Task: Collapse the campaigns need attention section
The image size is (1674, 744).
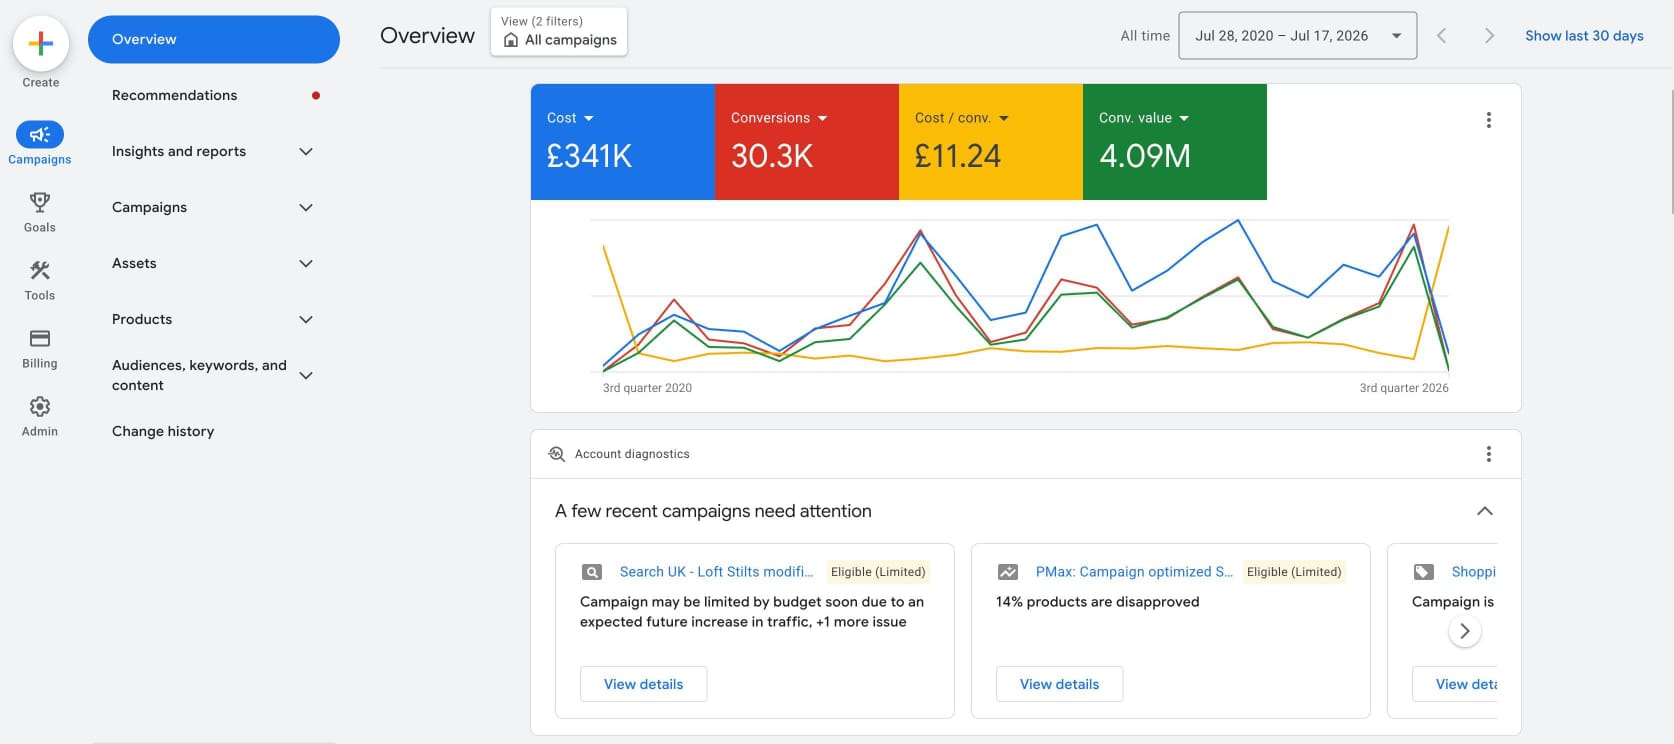Action: coord(1485,511)
